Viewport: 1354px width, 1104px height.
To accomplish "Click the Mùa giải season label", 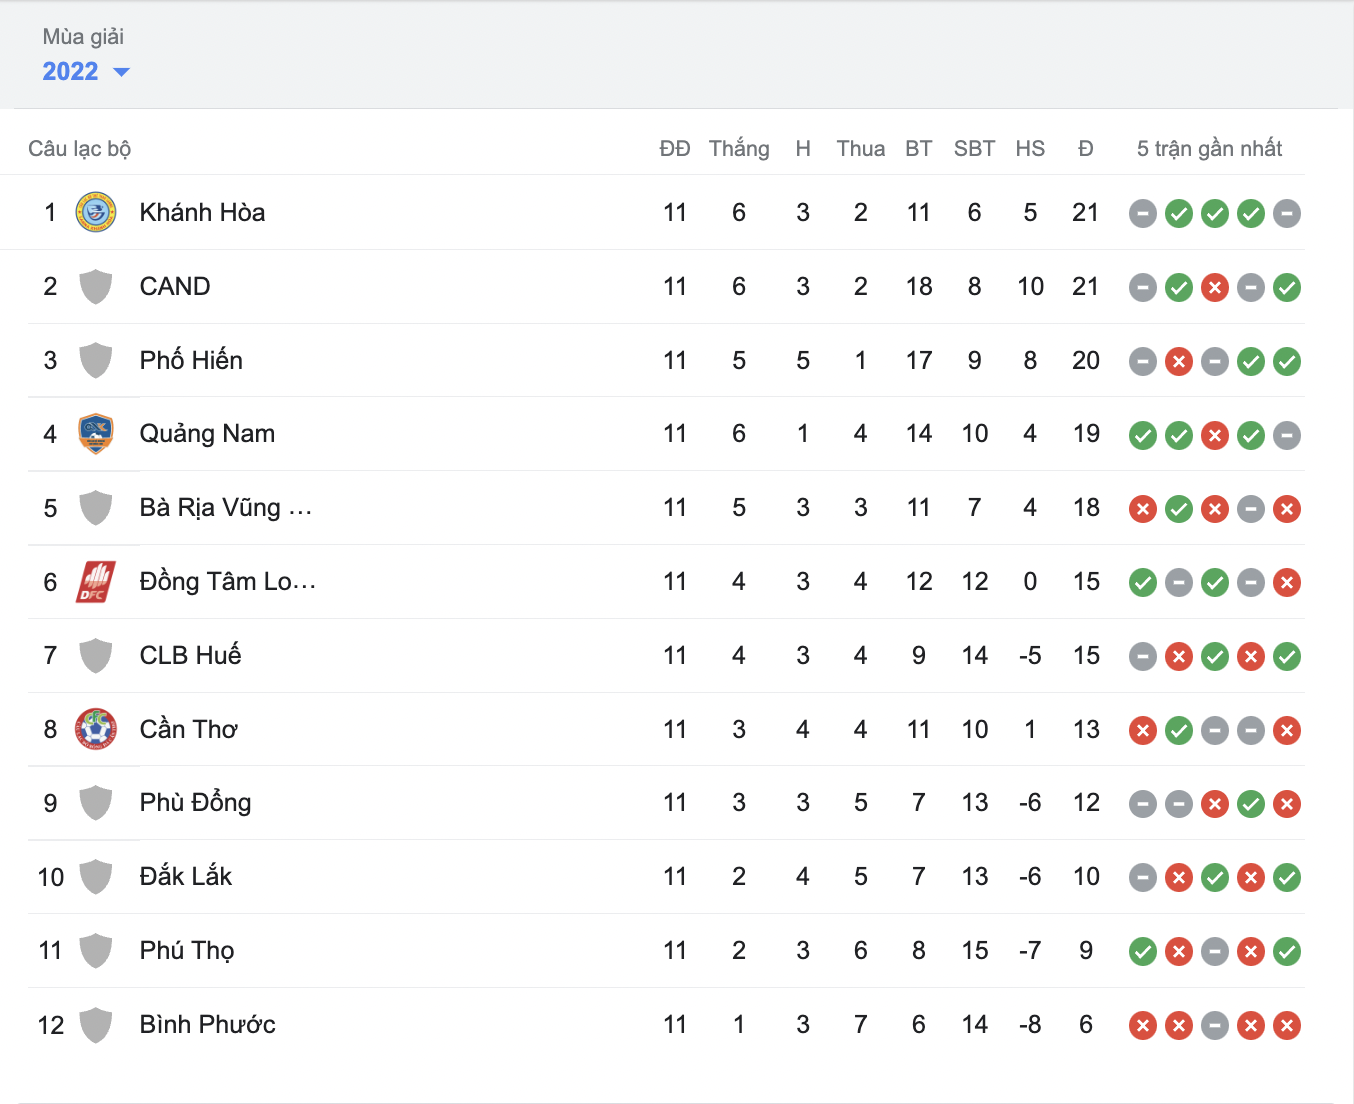I will [x=83, y=37].
